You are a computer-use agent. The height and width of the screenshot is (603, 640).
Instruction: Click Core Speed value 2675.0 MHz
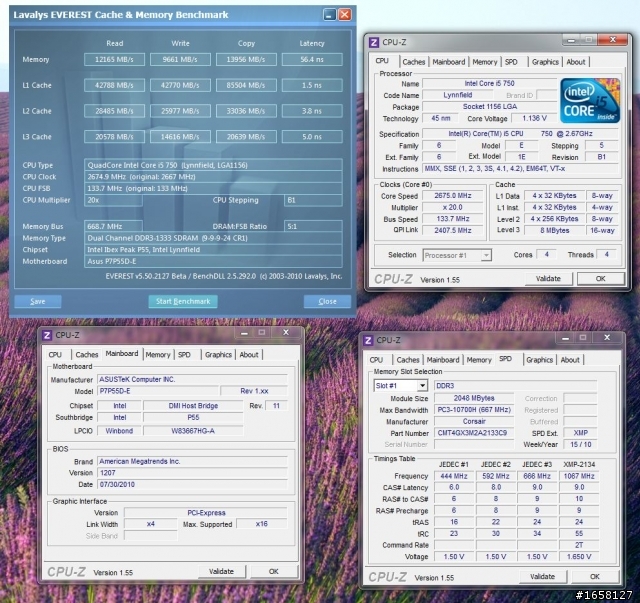[453, 196]
